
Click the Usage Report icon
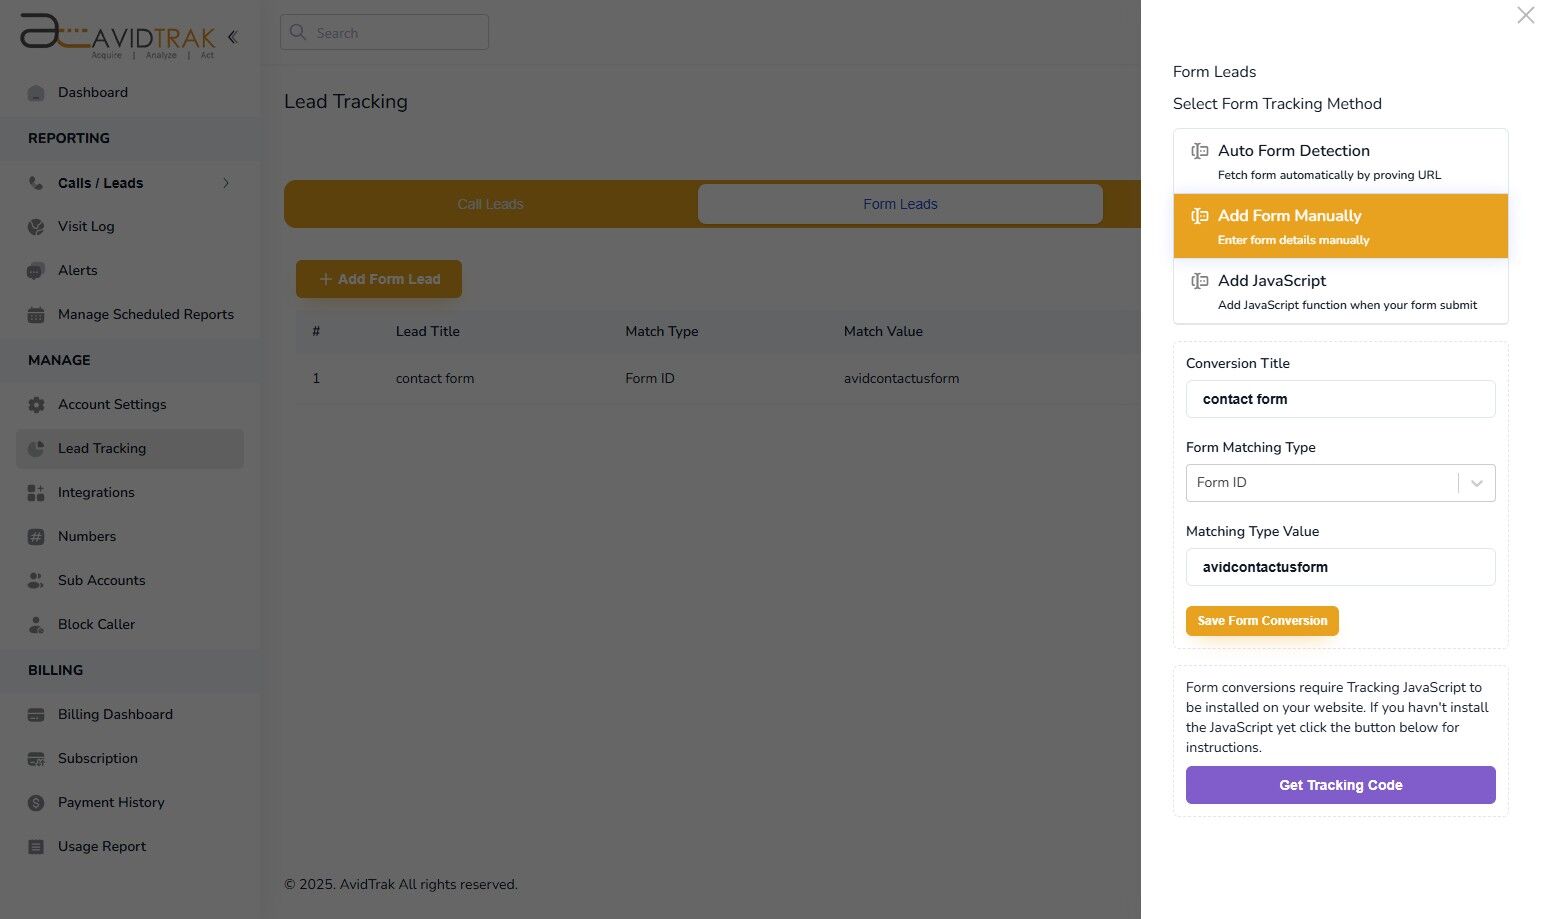coord(36,847)
